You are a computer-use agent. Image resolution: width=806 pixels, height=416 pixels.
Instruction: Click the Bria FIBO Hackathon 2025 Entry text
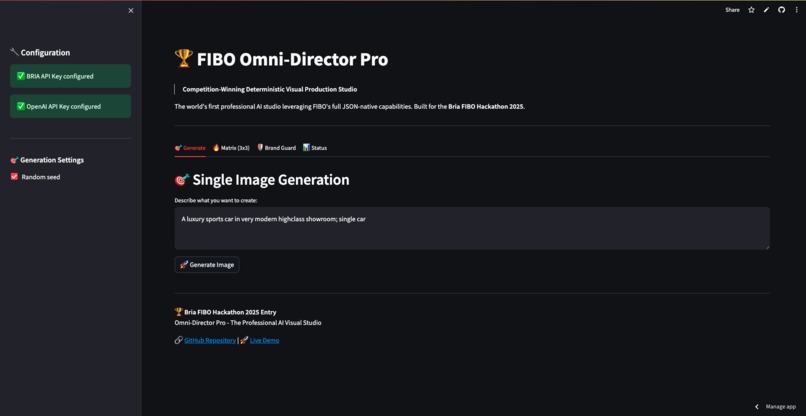[x=230, y=312]
